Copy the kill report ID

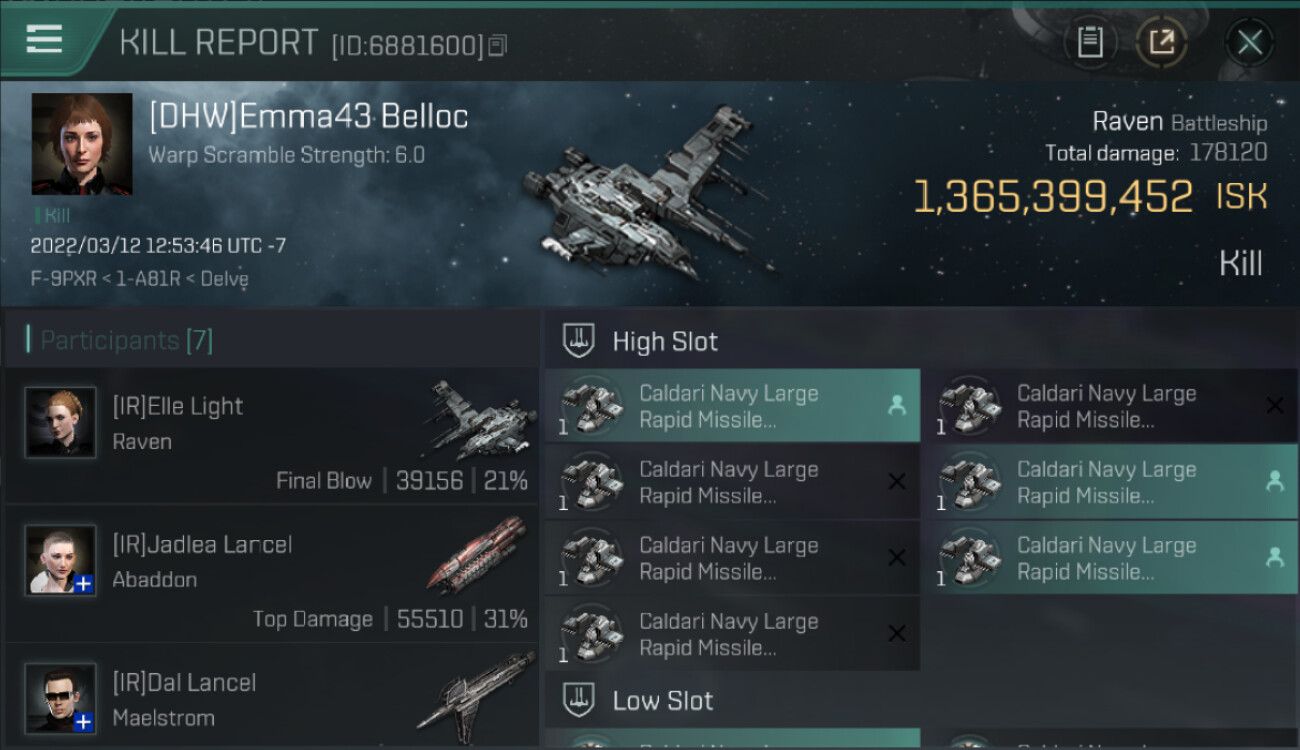point(498,45)
